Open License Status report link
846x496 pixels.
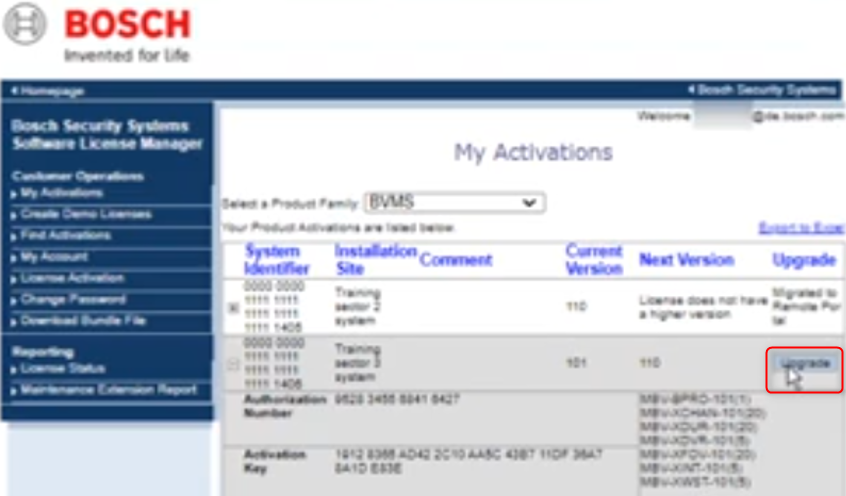point(63,369)
